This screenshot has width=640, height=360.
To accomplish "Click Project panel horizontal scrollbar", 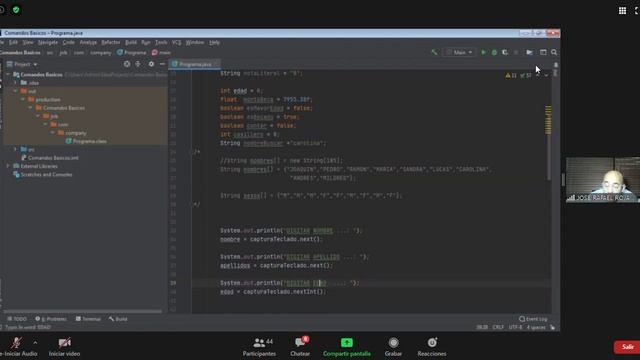I will tap(83, 311).
